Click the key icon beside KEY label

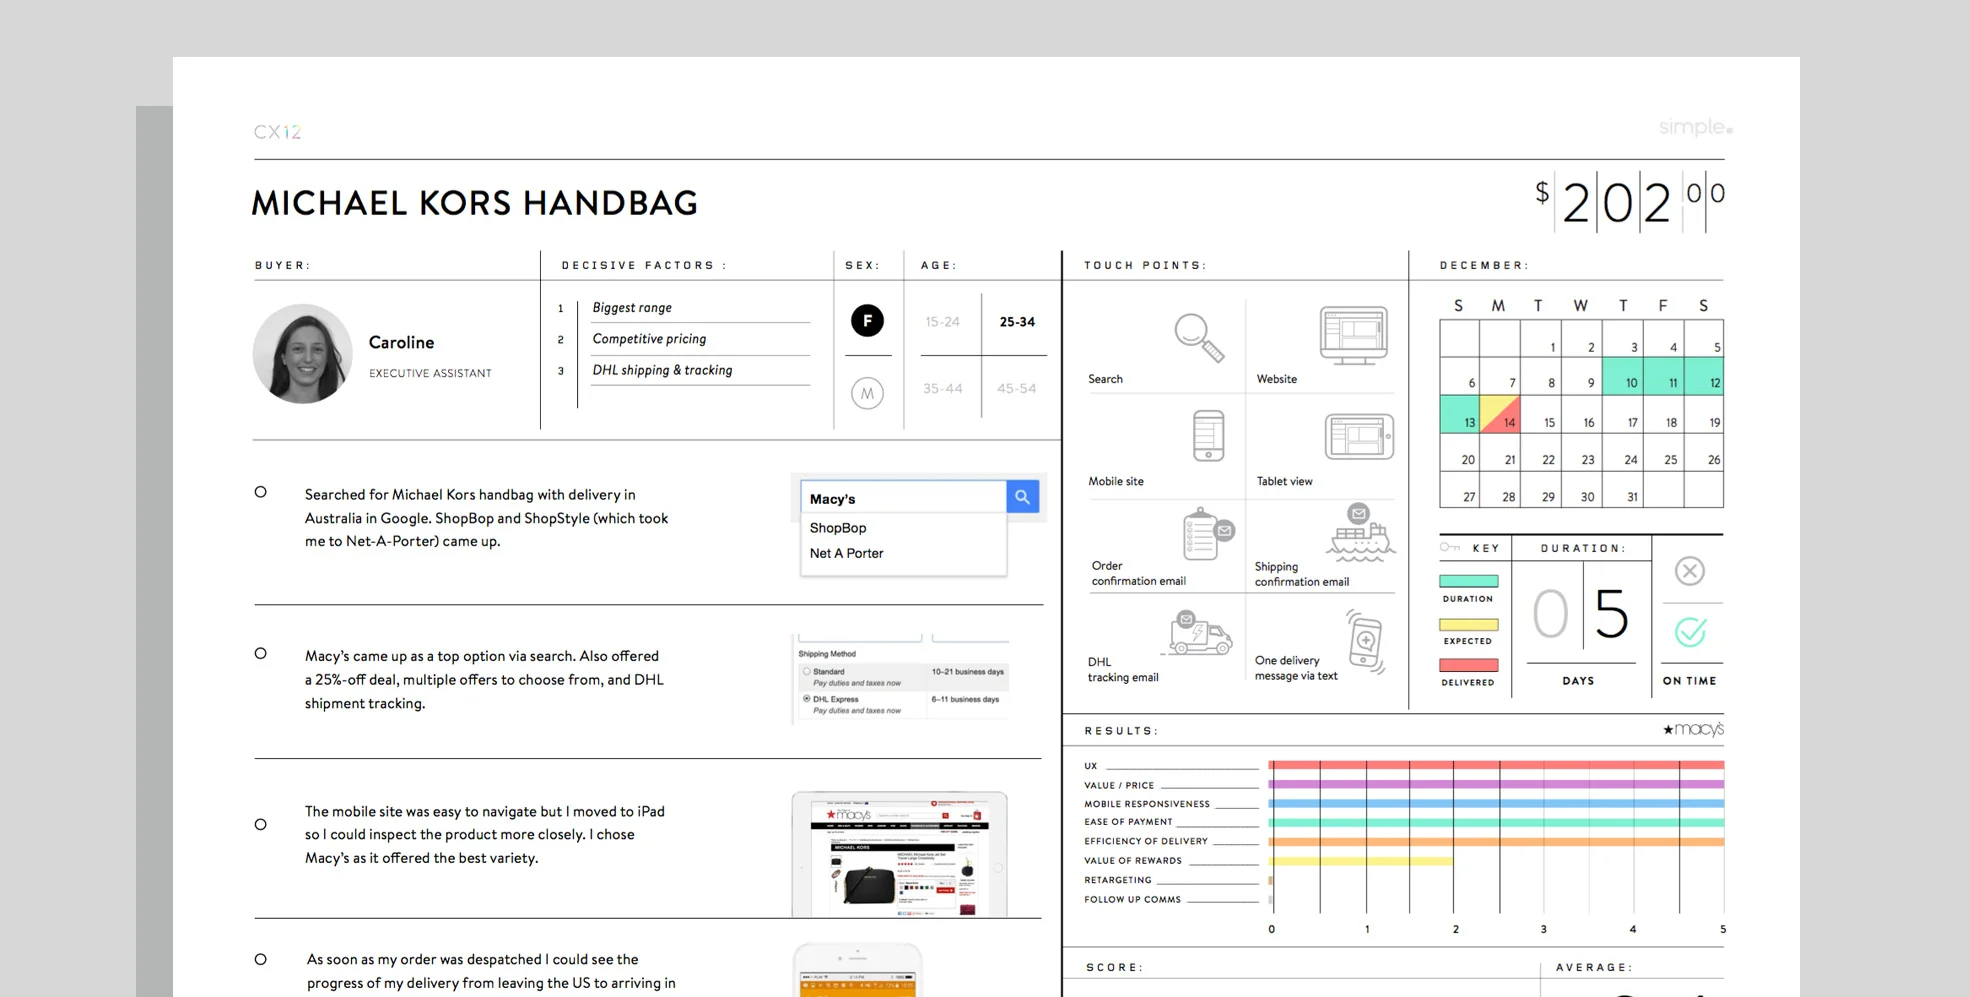(x=1450, y=547)
